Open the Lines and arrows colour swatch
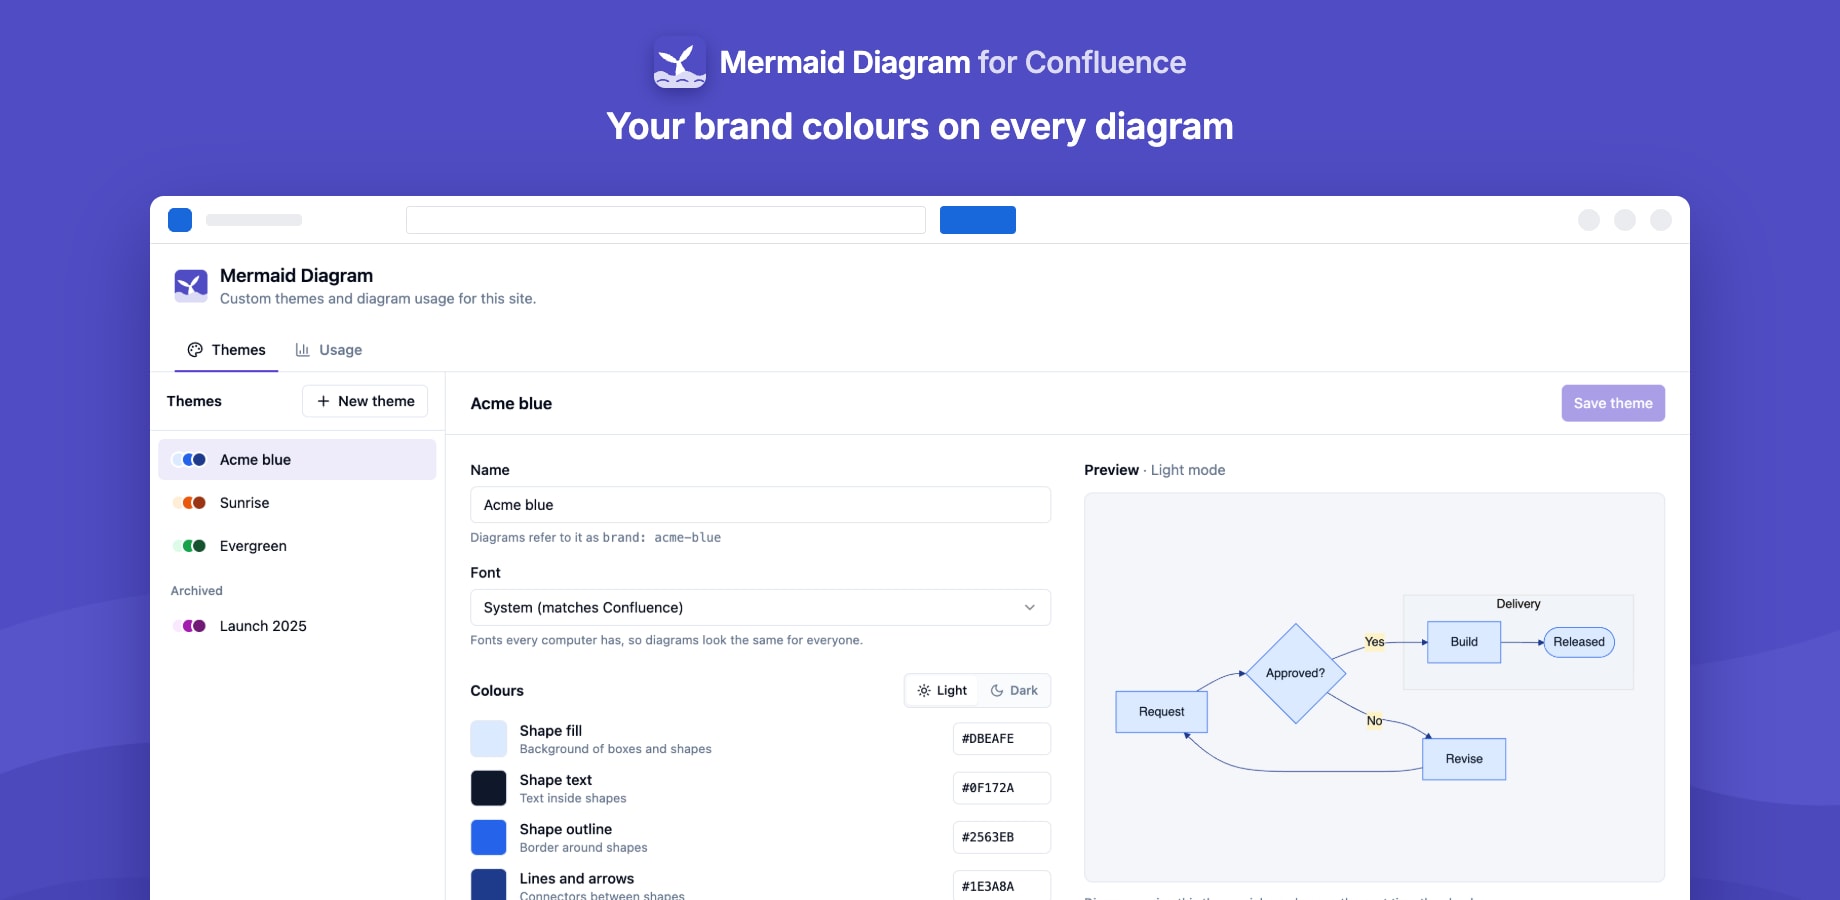The image size is (1840, 900). (x=489, y=885)
